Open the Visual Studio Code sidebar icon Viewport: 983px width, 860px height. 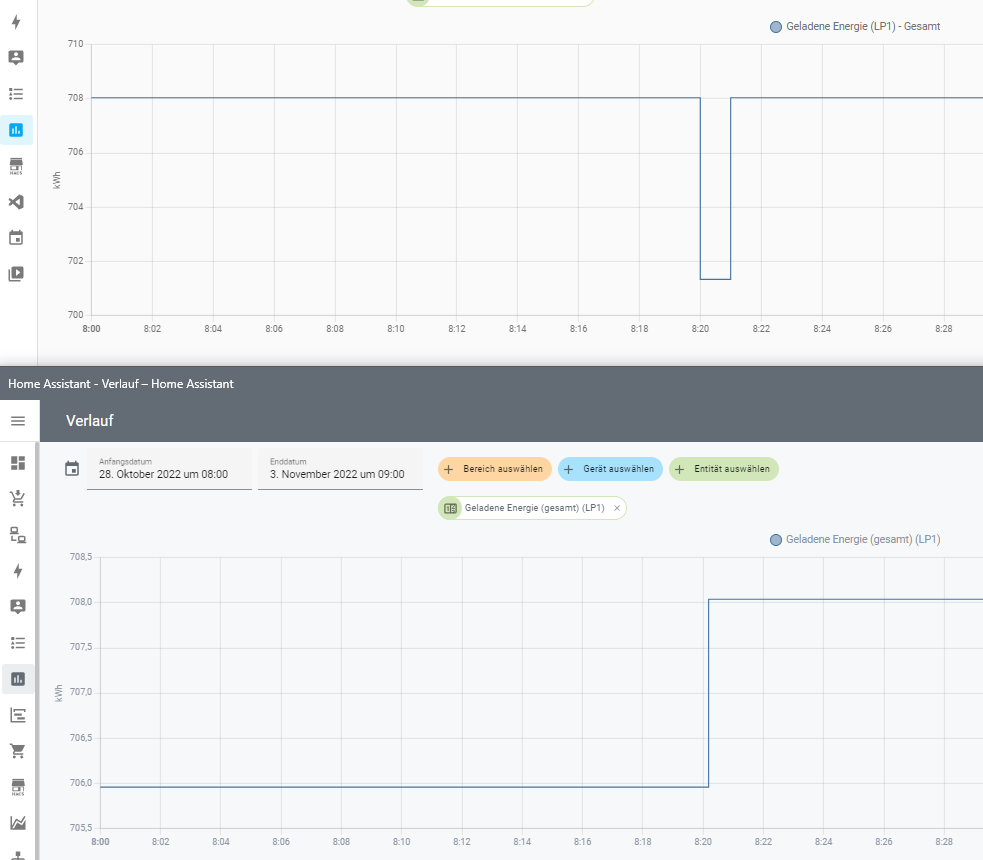pyautogui.click(x=16, y=202)
